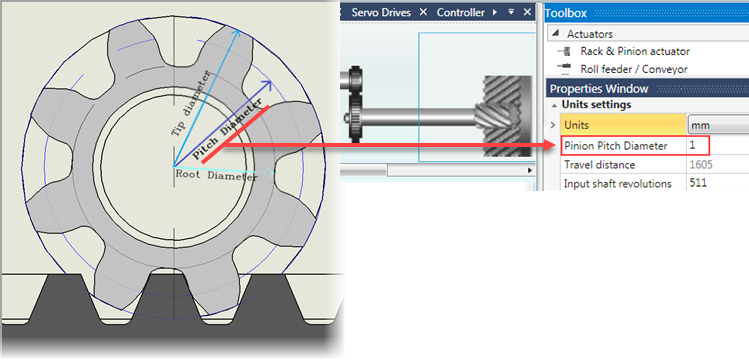Open the tab list dropdown arrow
Viewport: 749px width, 360px height.
tap(511, 12)
